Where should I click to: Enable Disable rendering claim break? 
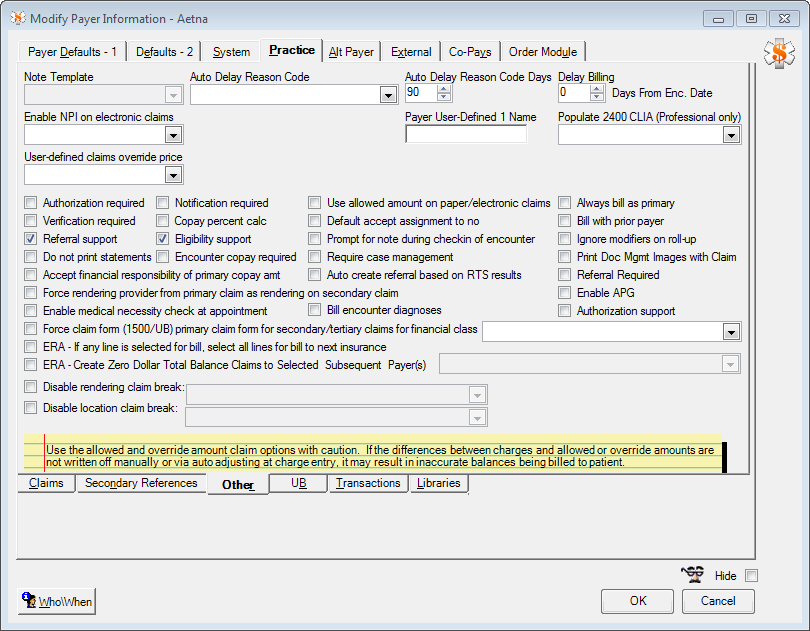click(31, 387)
